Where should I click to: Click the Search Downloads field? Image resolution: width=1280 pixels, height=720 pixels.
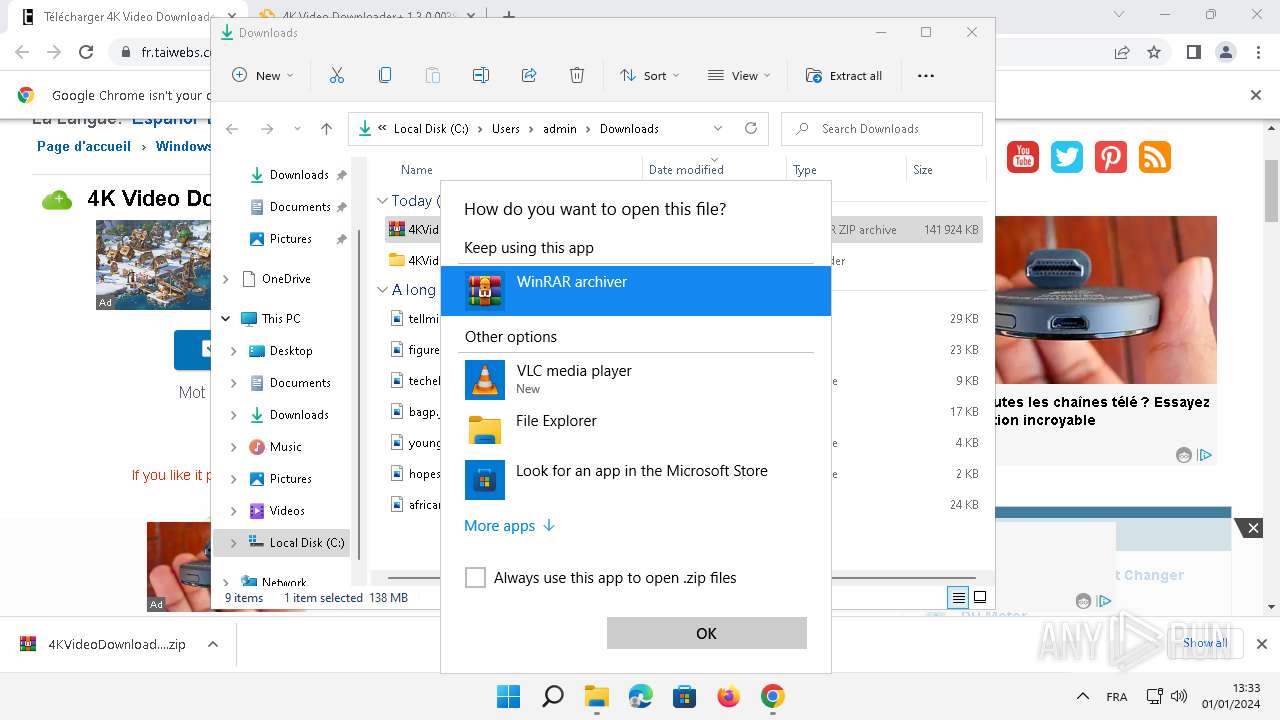[882, 129]
